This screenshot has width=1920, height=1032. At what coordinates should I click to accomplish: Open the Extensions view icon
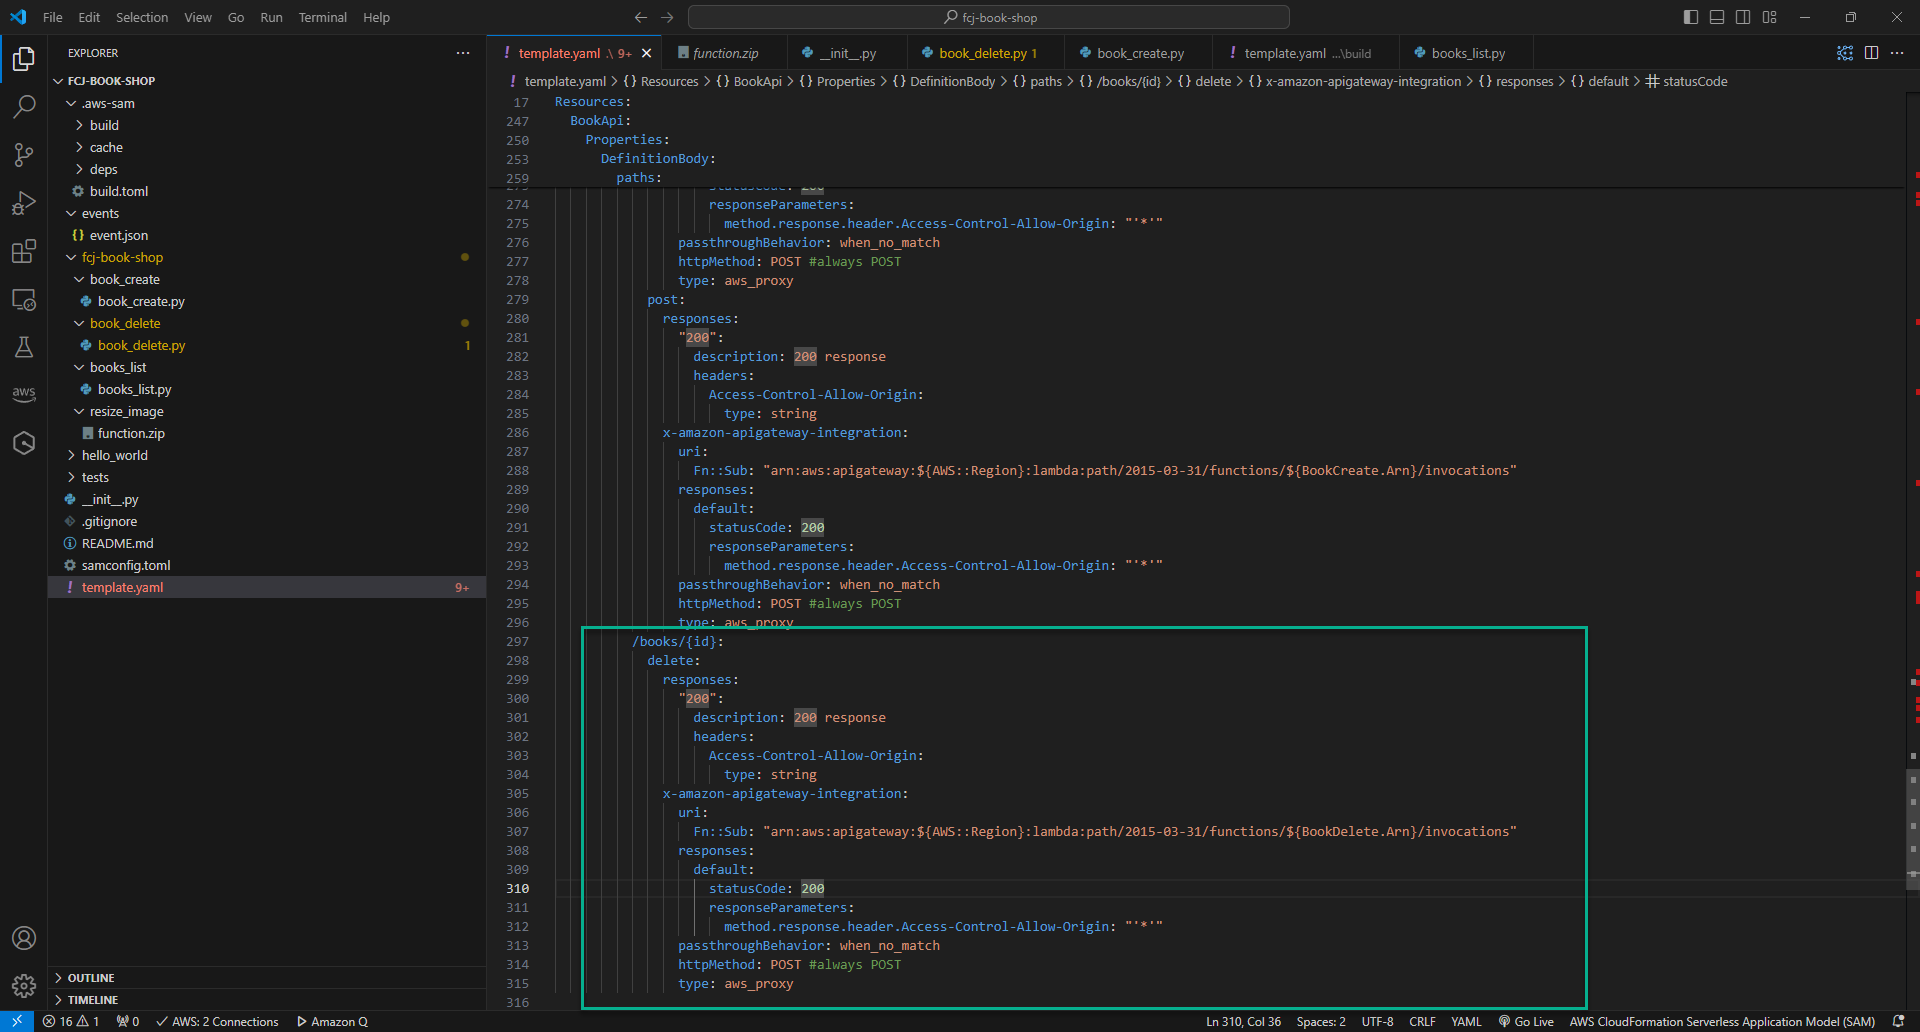tap(24, 251)
